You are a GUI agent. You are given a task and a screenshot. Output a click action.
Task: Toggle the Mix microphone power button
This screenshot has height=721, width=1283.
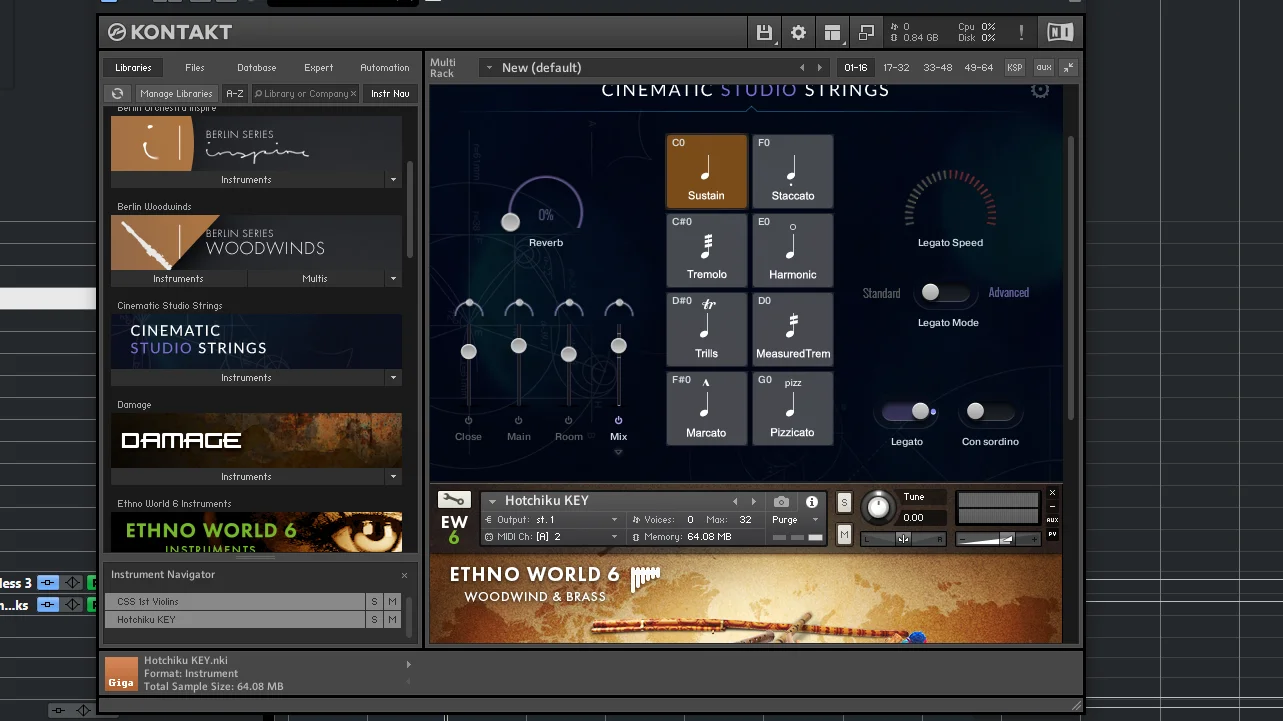(x=618, y=421)
